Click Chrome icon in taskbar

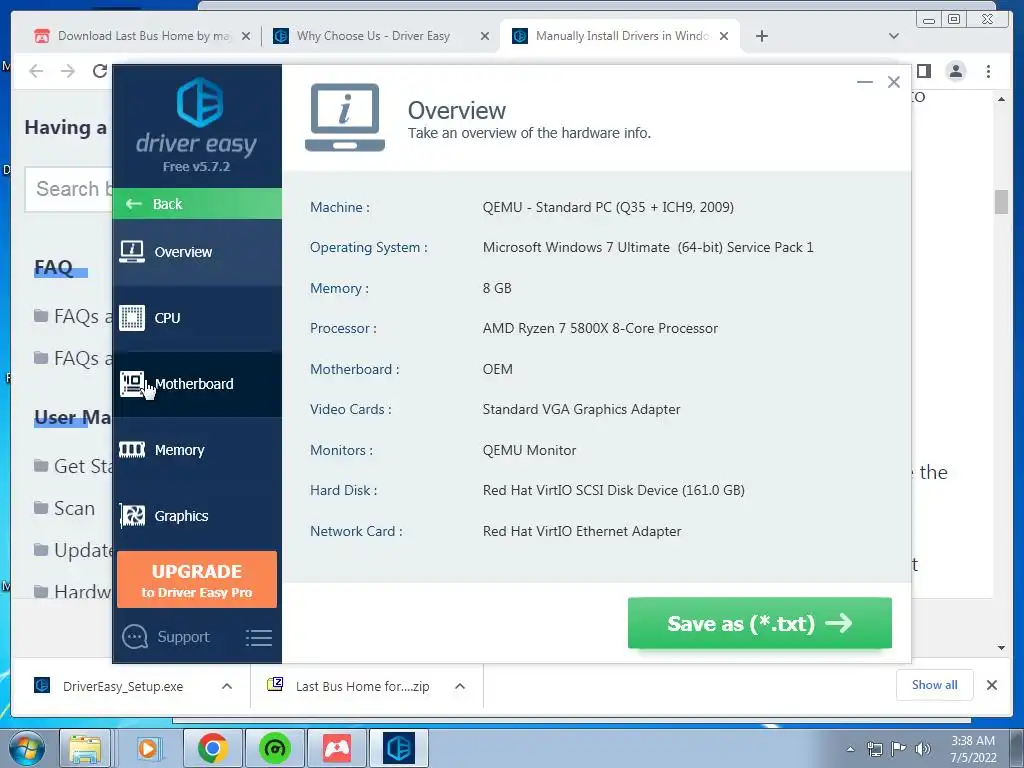pos(212,748)
